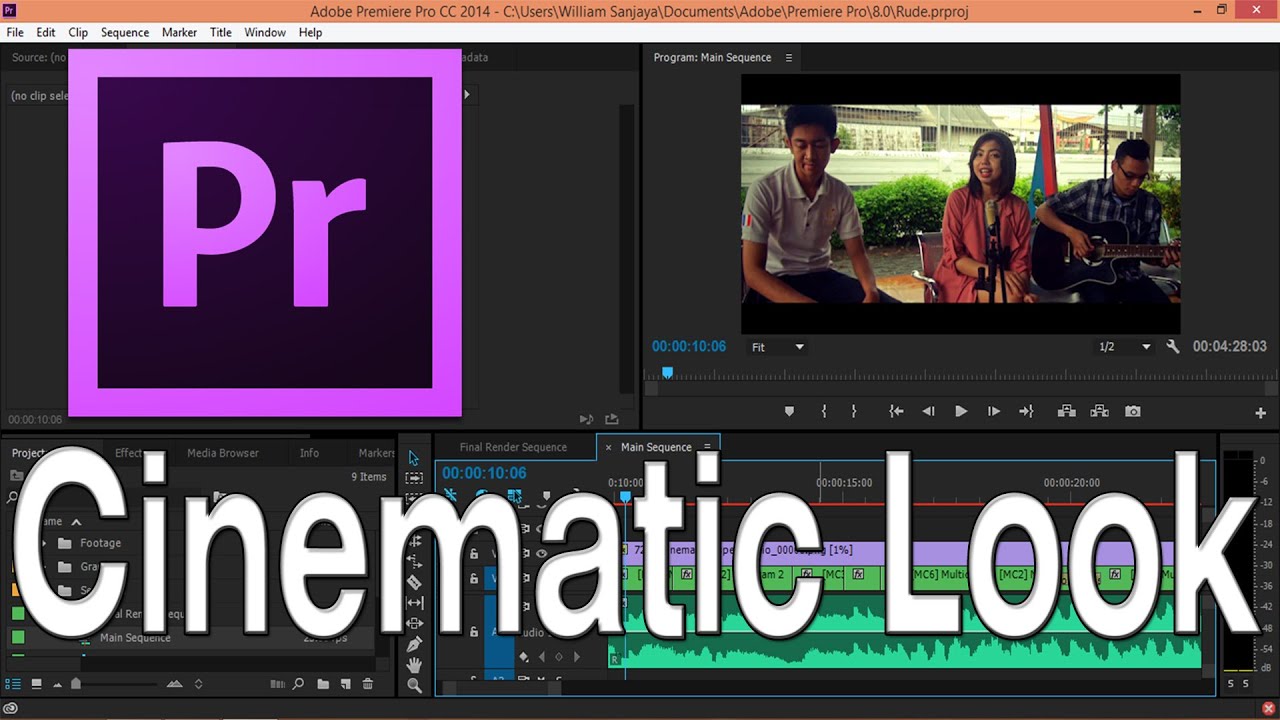
Task: Switch Project panel to list view
Action: point(14,684)
